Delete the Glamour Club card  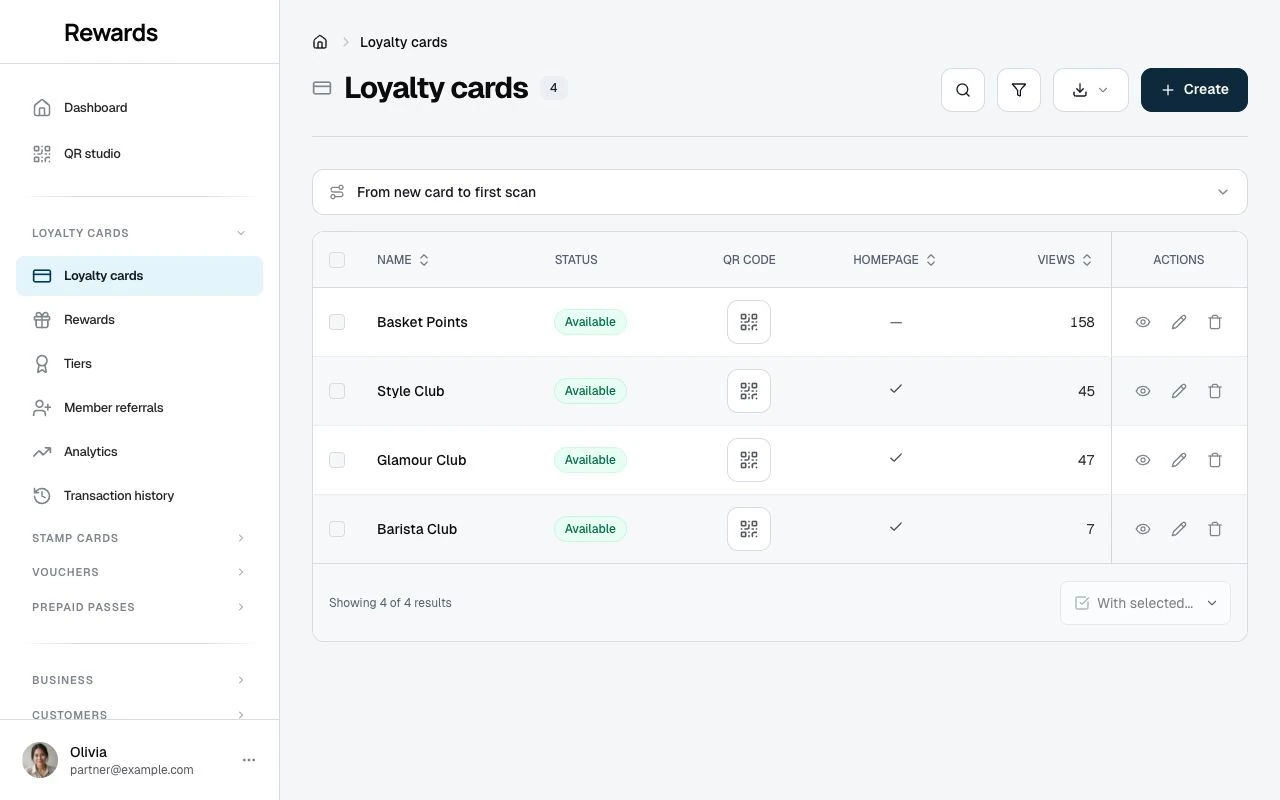[x=1215, y=460]
